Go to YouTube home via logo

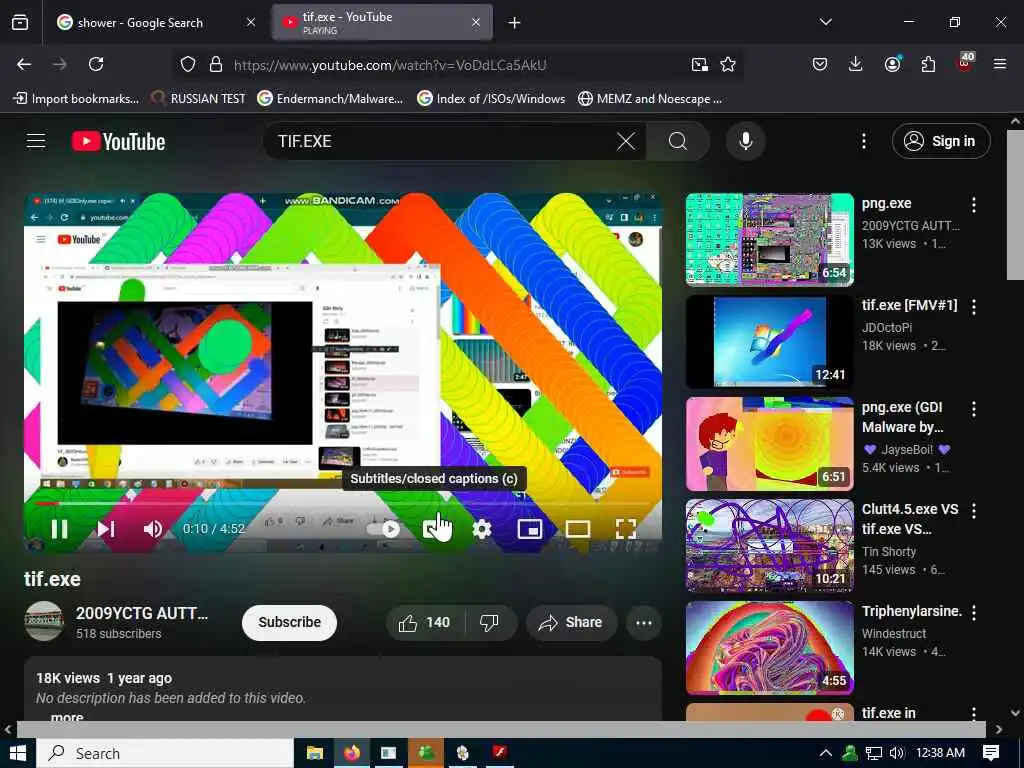118,141
